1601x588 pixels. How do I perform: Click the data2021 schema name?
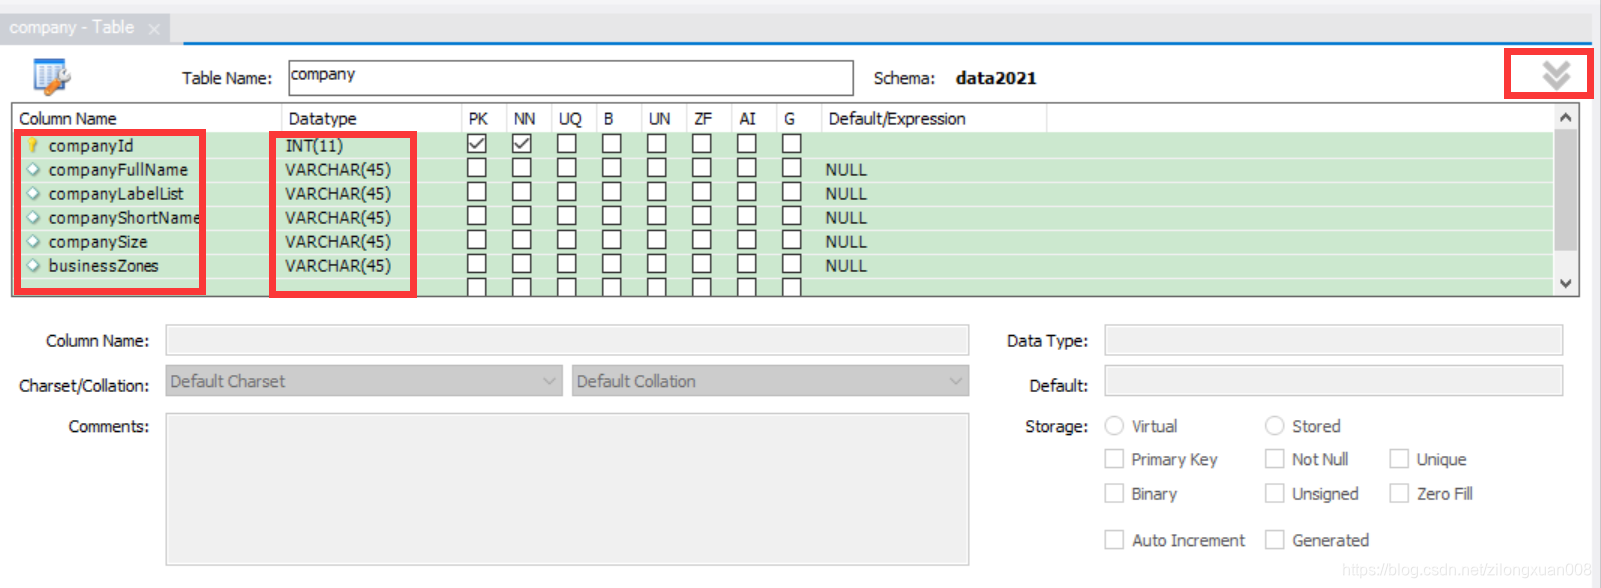tap(996, 78)
